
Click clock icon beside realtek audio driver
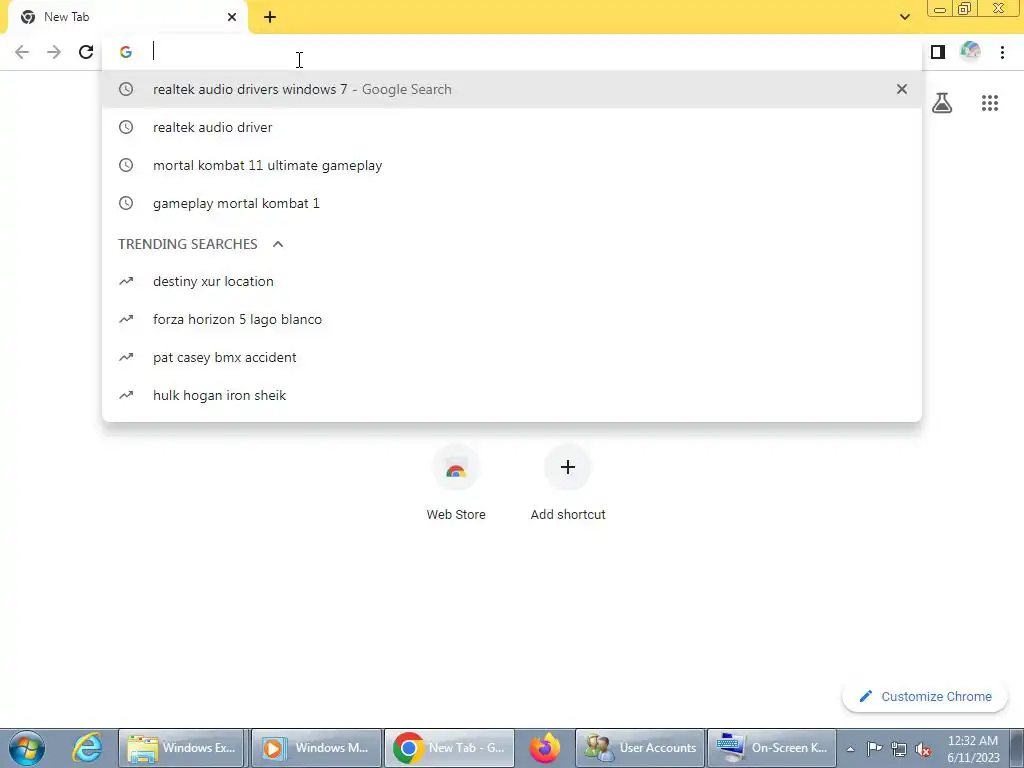coord(126,127)
